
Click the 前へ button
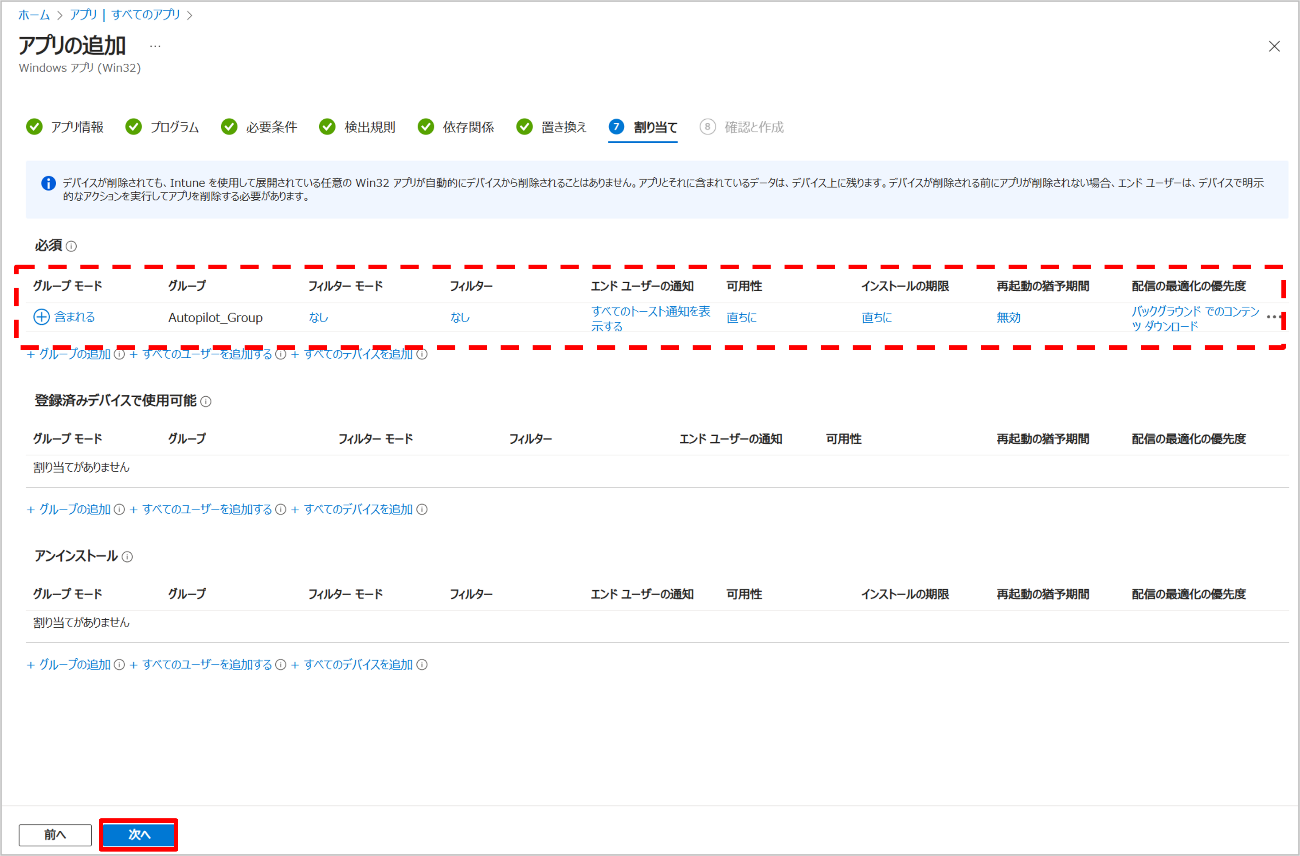coord(55,835)
